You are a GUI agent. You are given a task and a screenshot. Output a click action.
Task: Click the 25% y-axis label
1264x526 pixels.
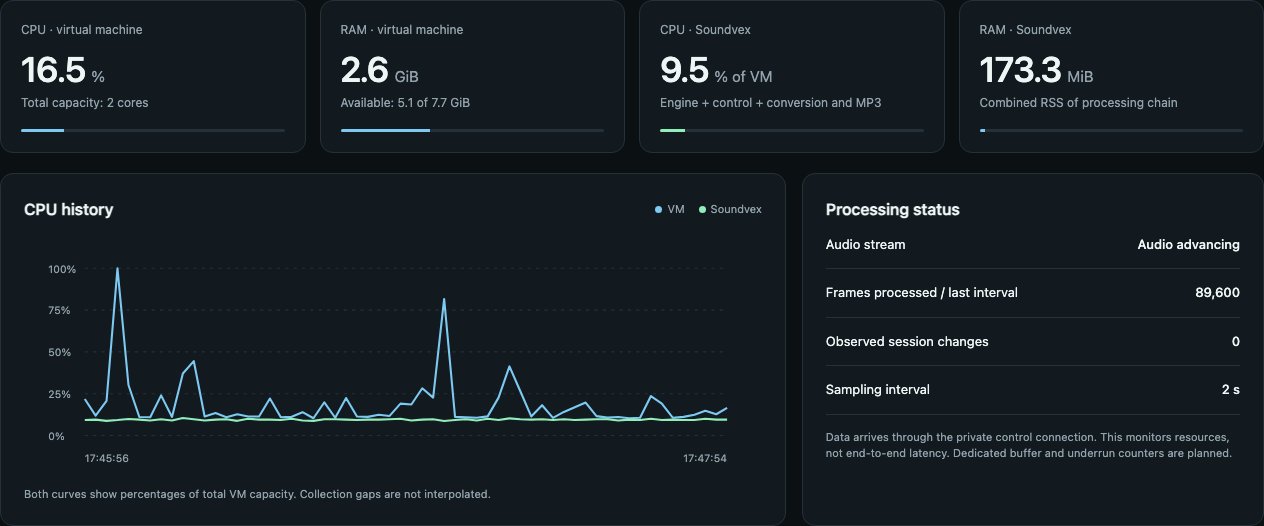(59, 394)
